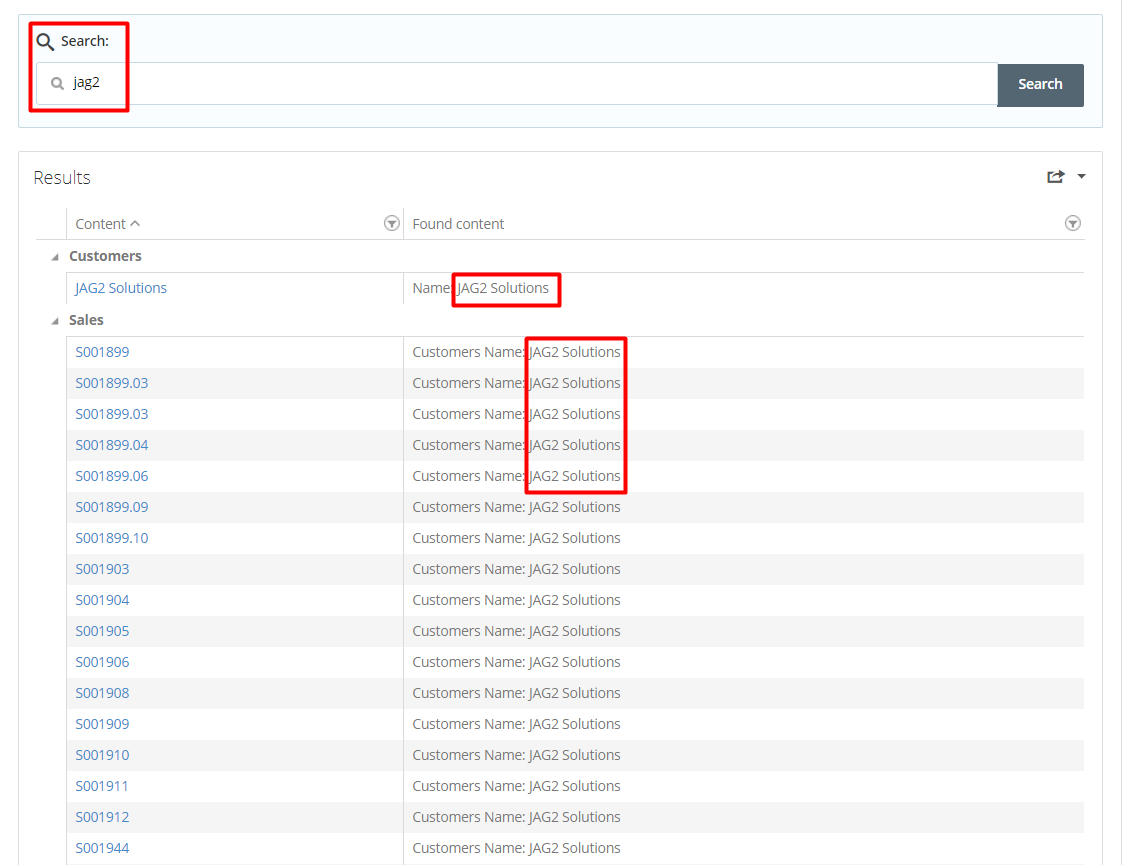
Task: Open sale S001910
Action: [102, 755]
